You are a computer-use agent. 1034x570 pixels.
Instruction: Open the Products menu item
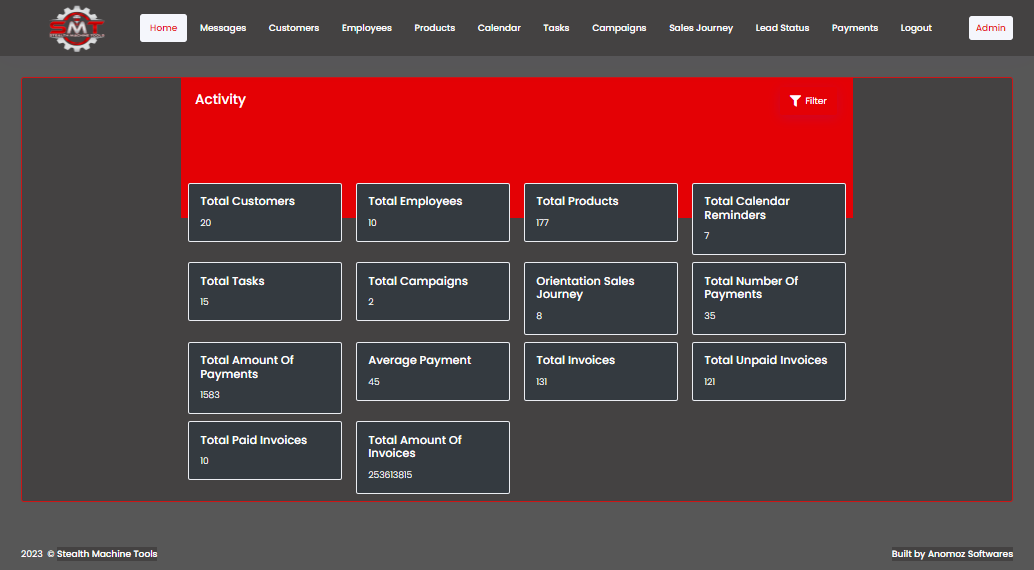click(435, 28)
